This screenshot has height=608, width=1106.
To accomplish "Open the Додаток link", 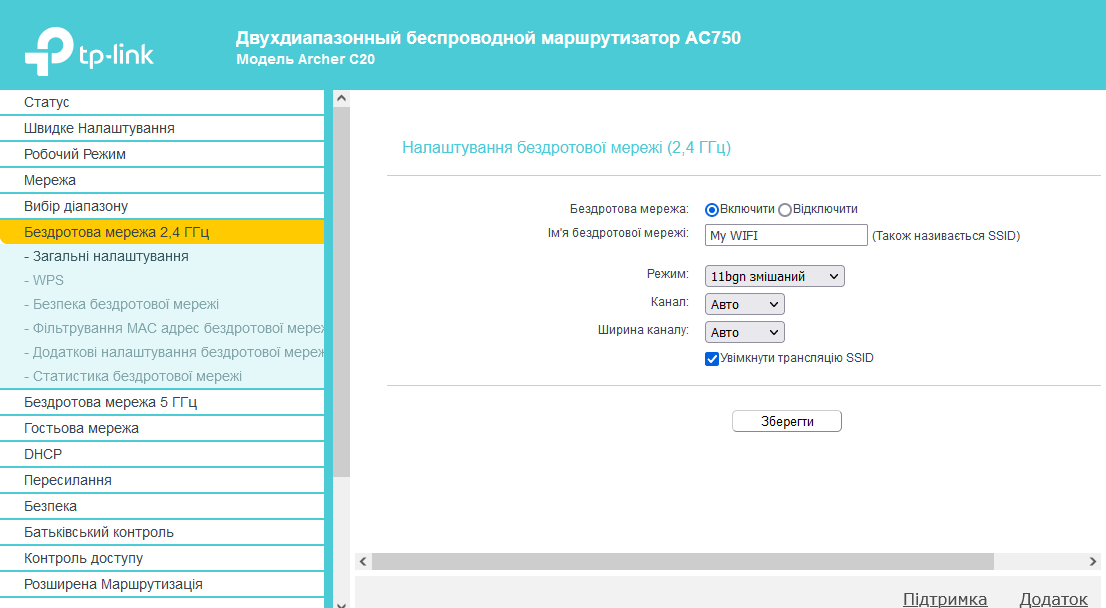I will [x=1053, y=600].
